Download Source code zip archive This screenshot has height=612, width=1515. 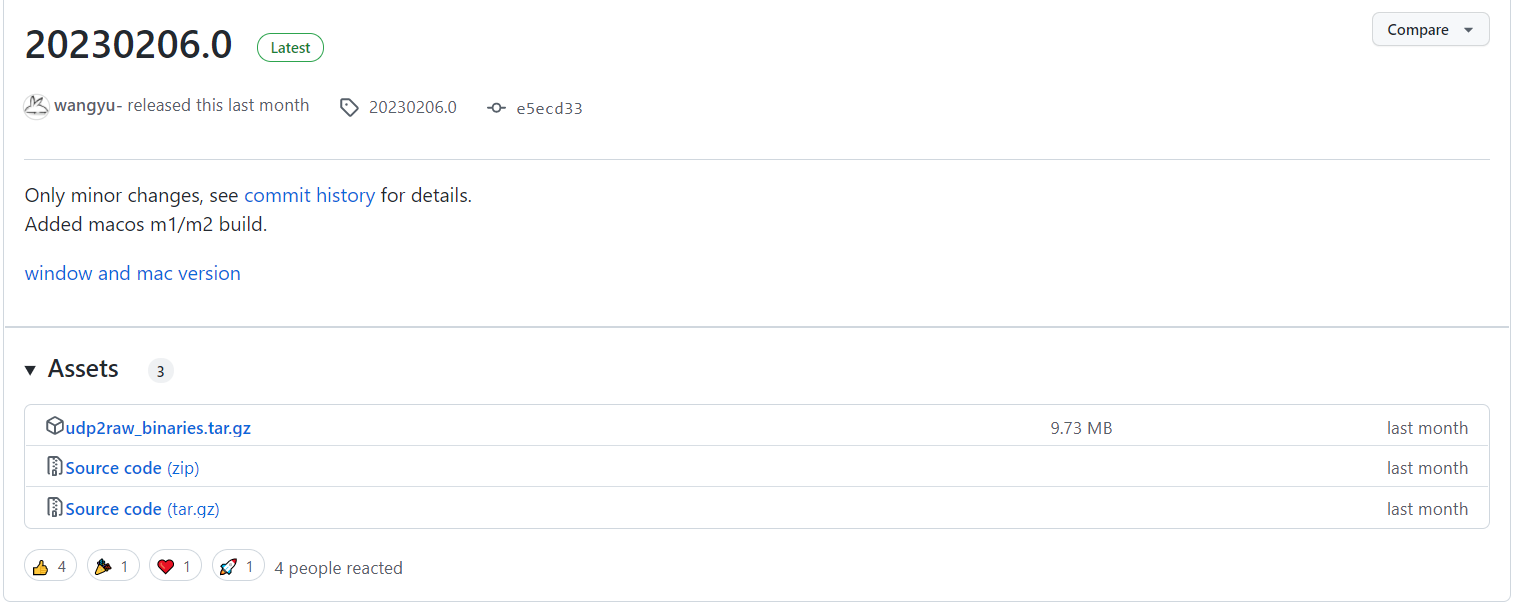132,468
